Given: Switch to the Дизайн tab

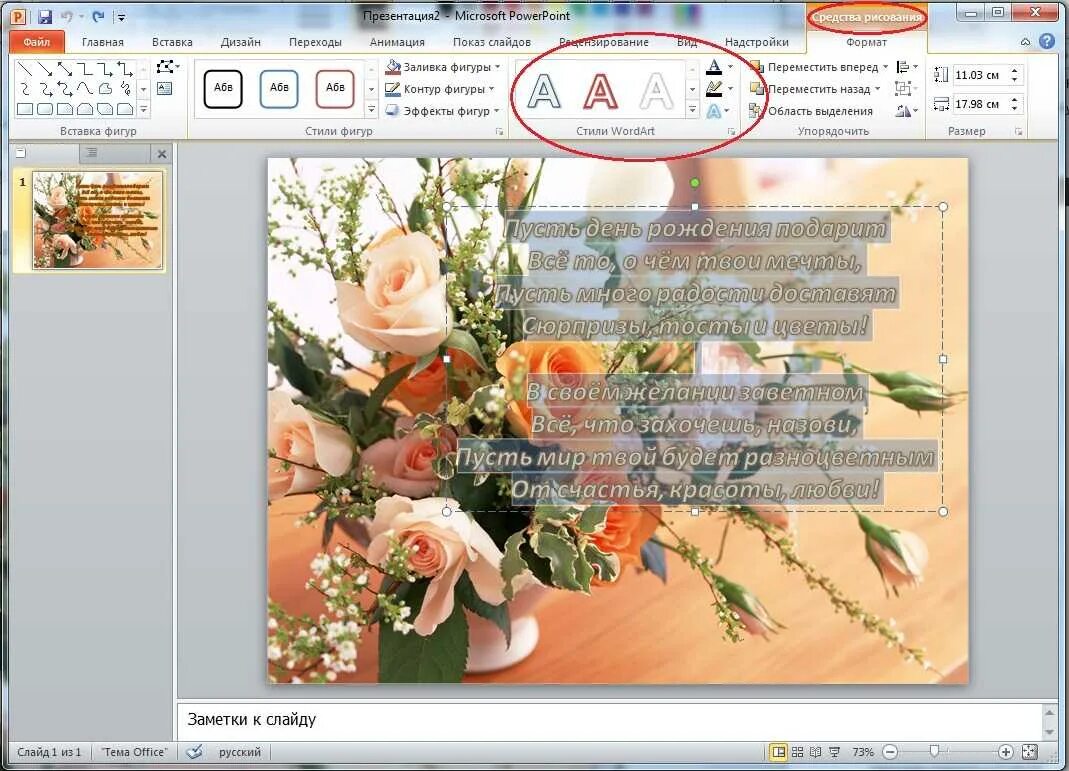Looking at the screenshot, I should (x=241, y=42).
